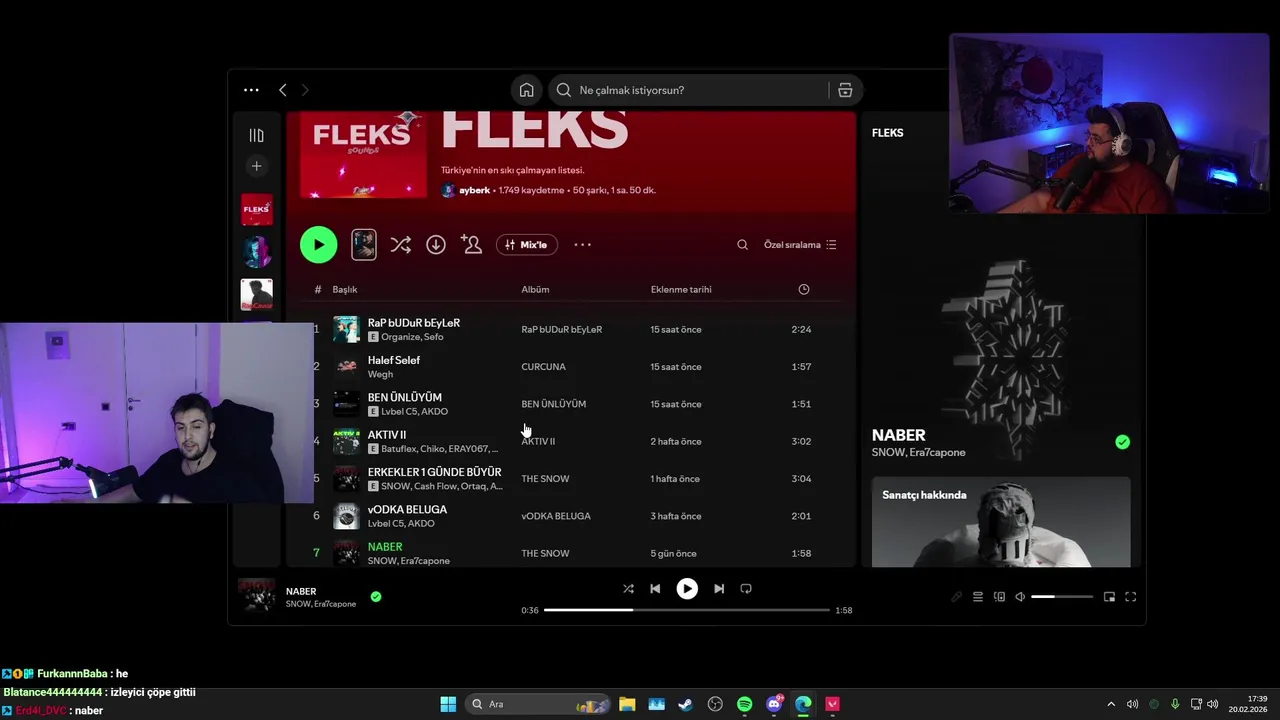Image resolution: width=1280 pixels, height=720 pixels.
Task: Expand Your Library sidebar
Action: pyautogui.click(x=256, y=135)
